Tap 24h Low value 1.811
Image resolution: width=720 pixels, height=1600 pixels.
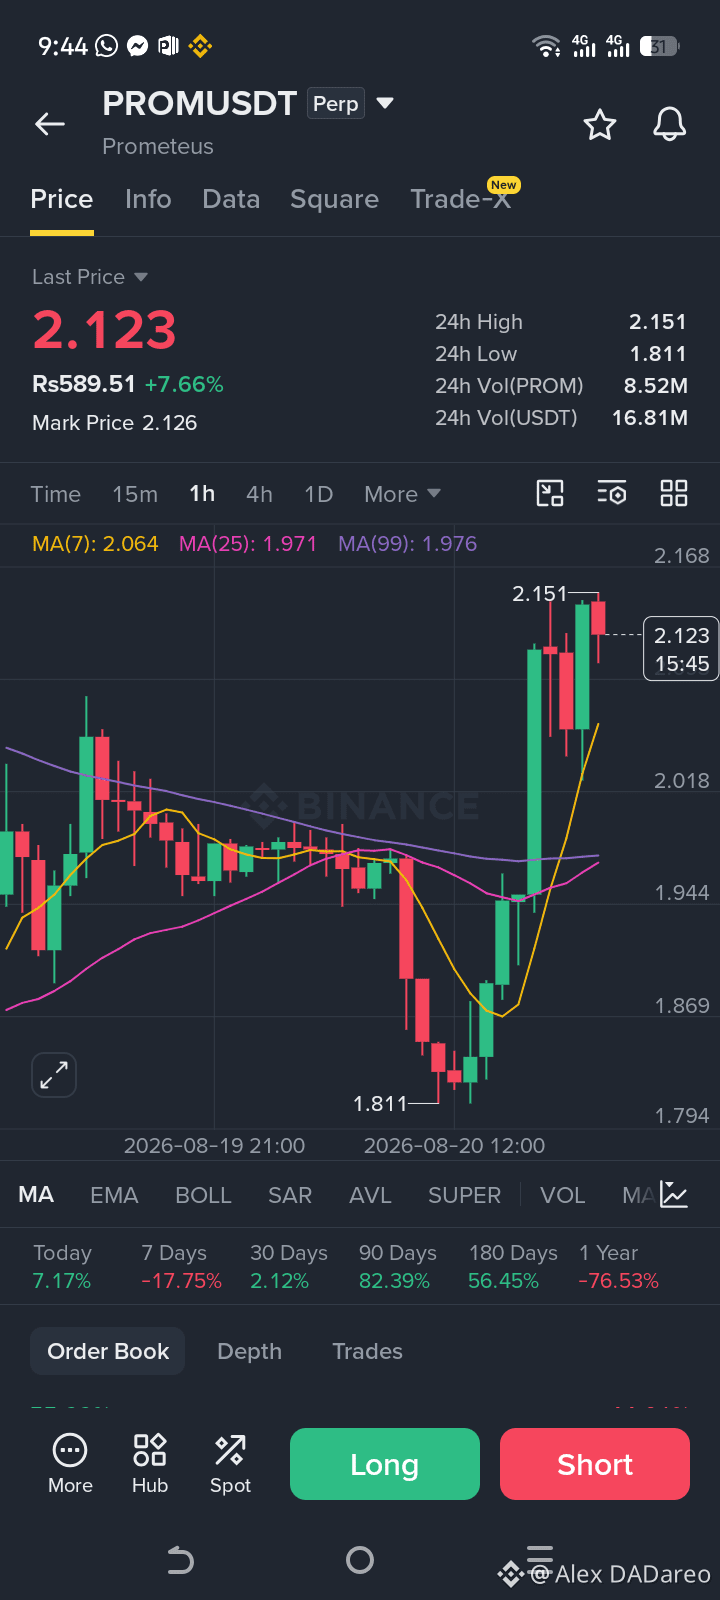[658, 354]
